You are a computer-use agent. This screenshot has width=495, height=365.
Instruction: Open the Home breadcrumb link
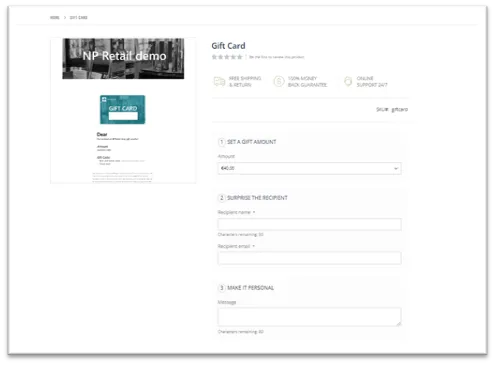55,18
